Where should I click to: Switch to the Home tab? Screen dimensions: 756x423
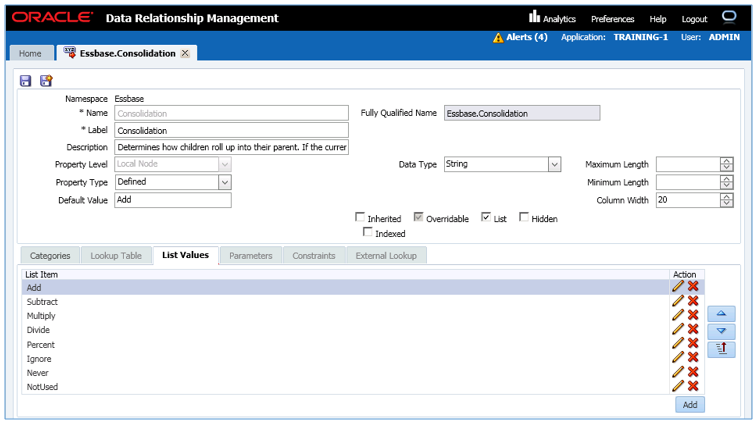pyautogui.click(x=30, y=54)
